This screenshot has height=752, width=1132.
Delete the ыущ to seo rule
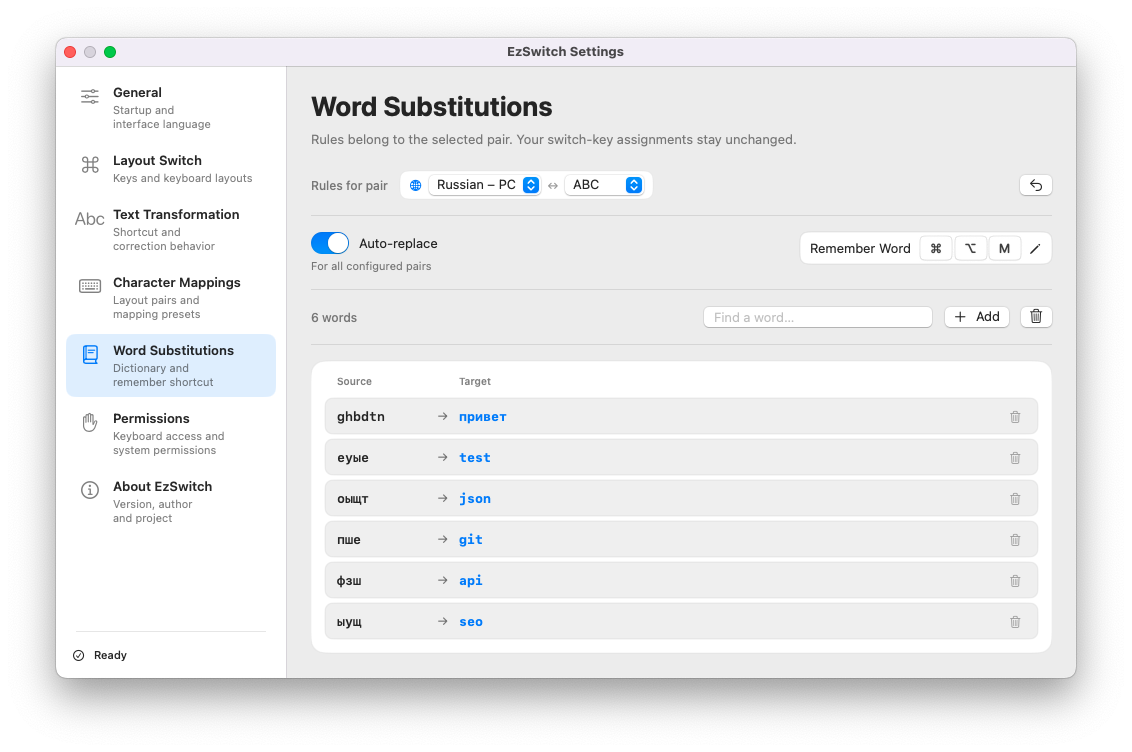[x=1015, y=622]
